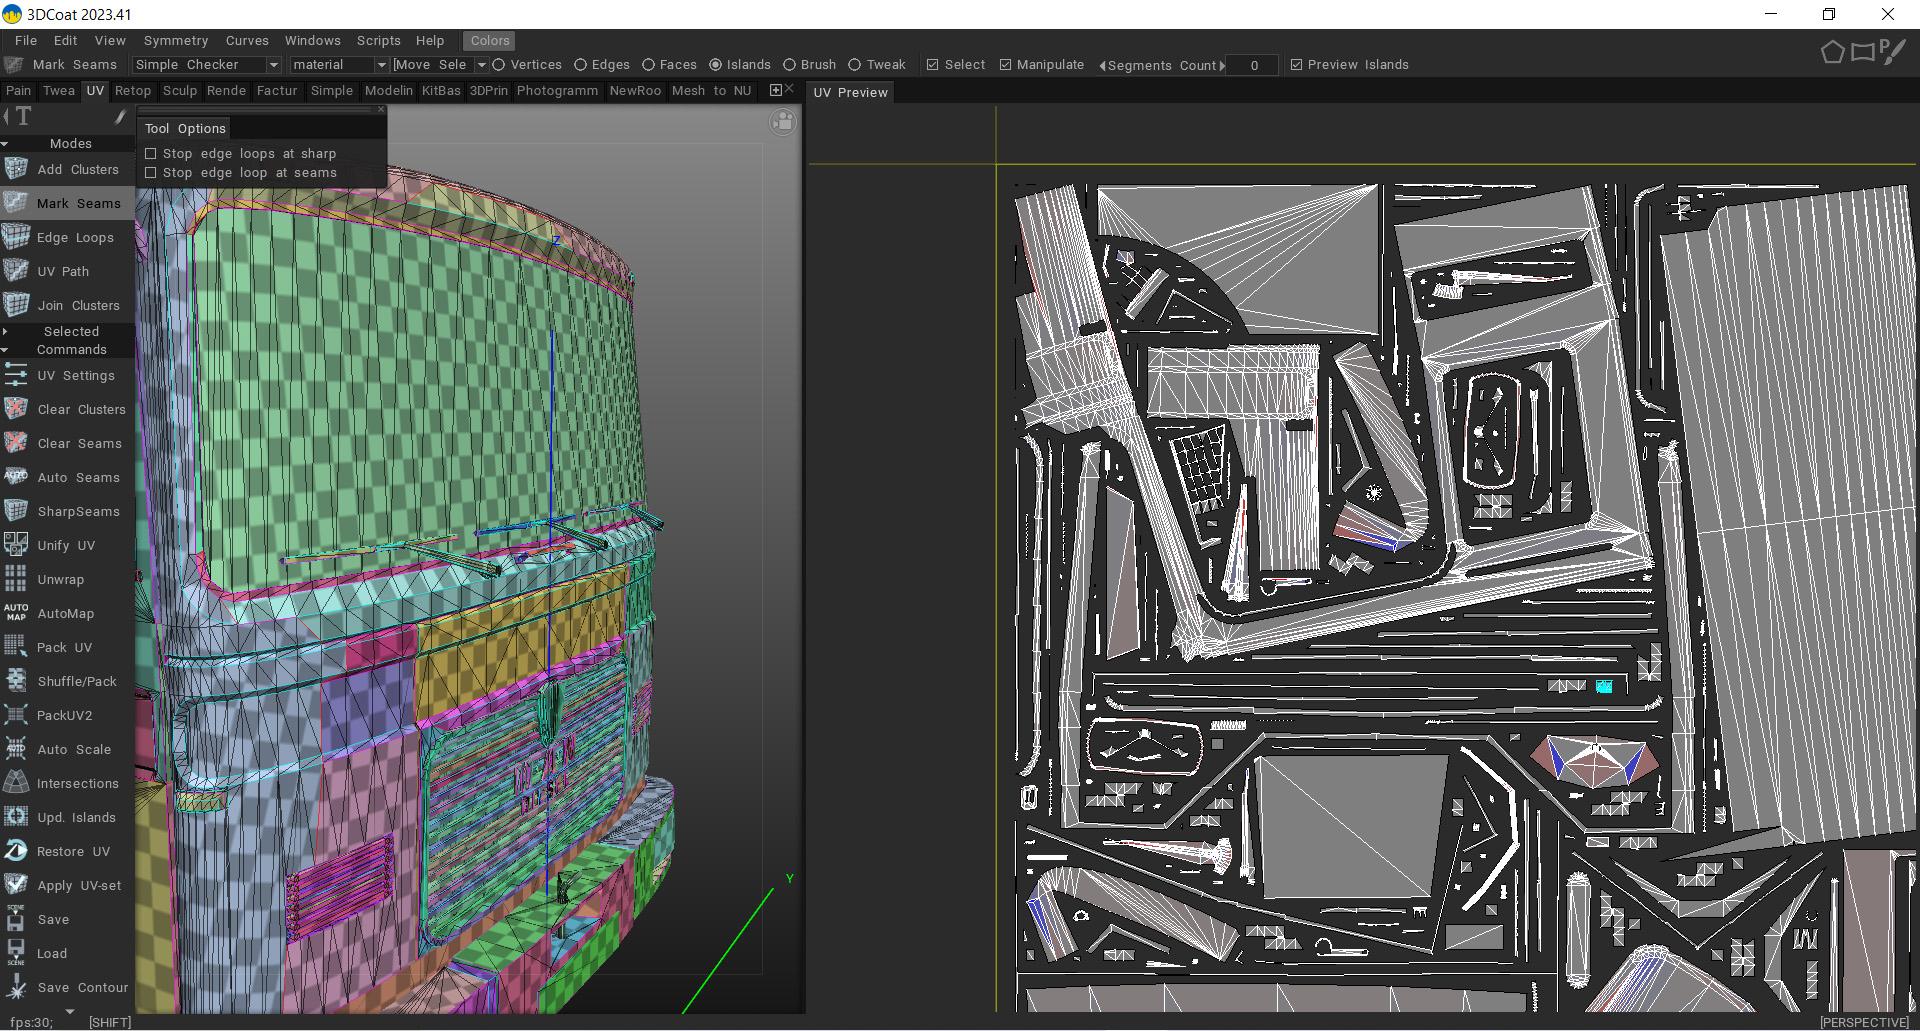
Task: Toggle the Preview Islands checkbox
Action: coord(1296,65)
